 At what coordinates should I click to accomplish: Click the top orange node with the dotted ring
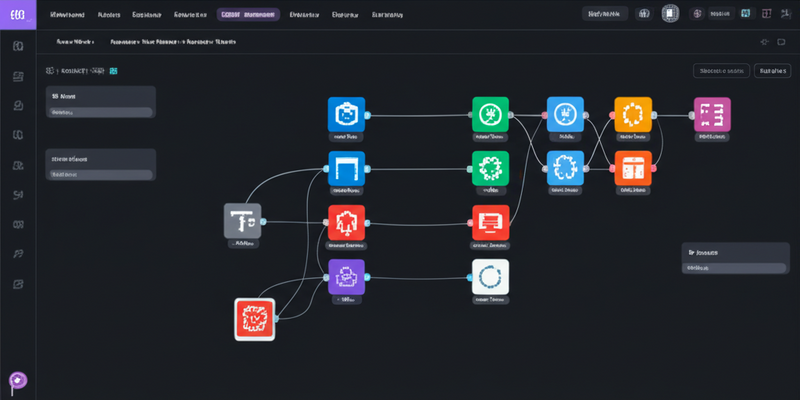(632, 114)
